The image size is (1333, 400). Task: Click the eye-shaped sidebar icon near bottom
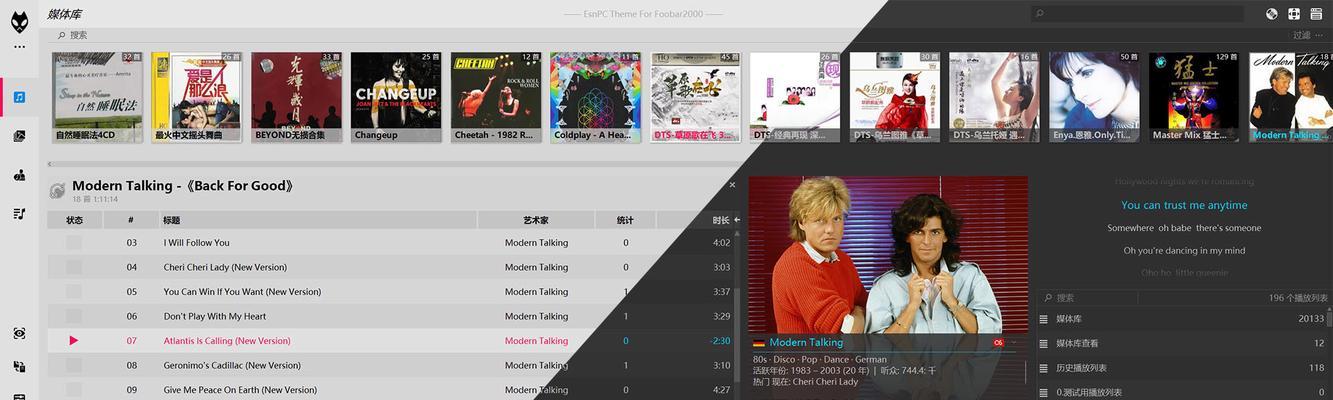pos(19,333)
